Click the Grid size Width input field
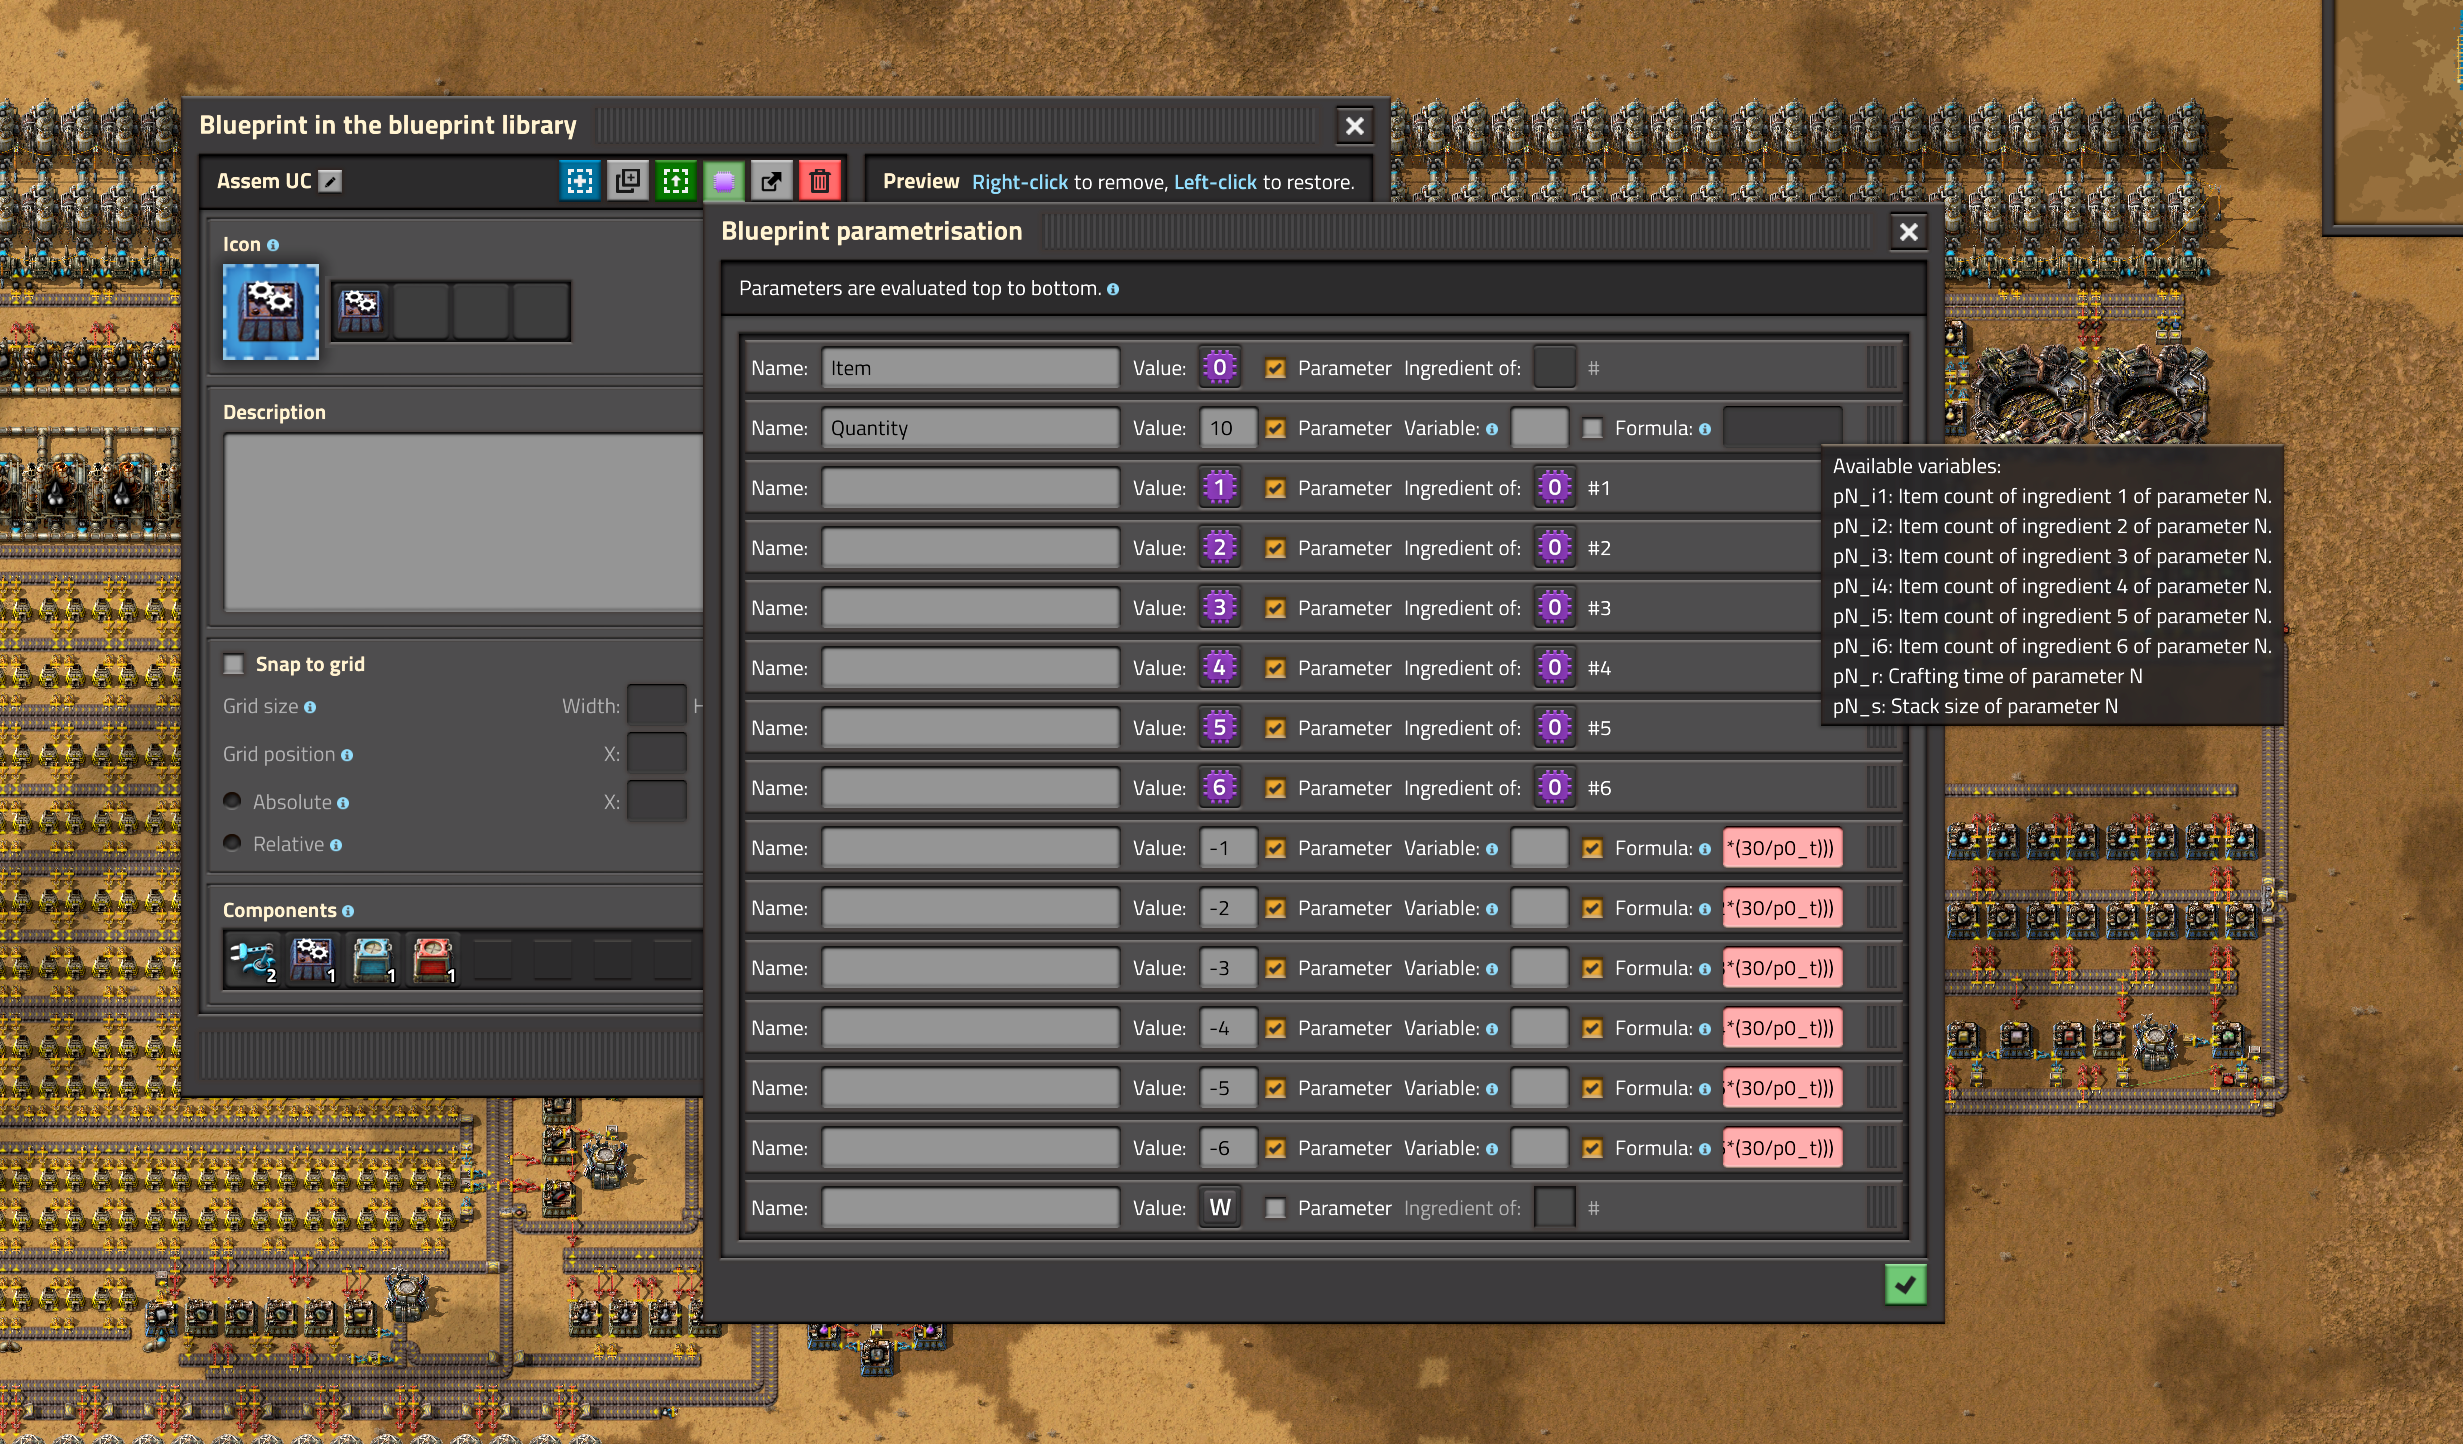2463x1444 pixels. point(656,706)
